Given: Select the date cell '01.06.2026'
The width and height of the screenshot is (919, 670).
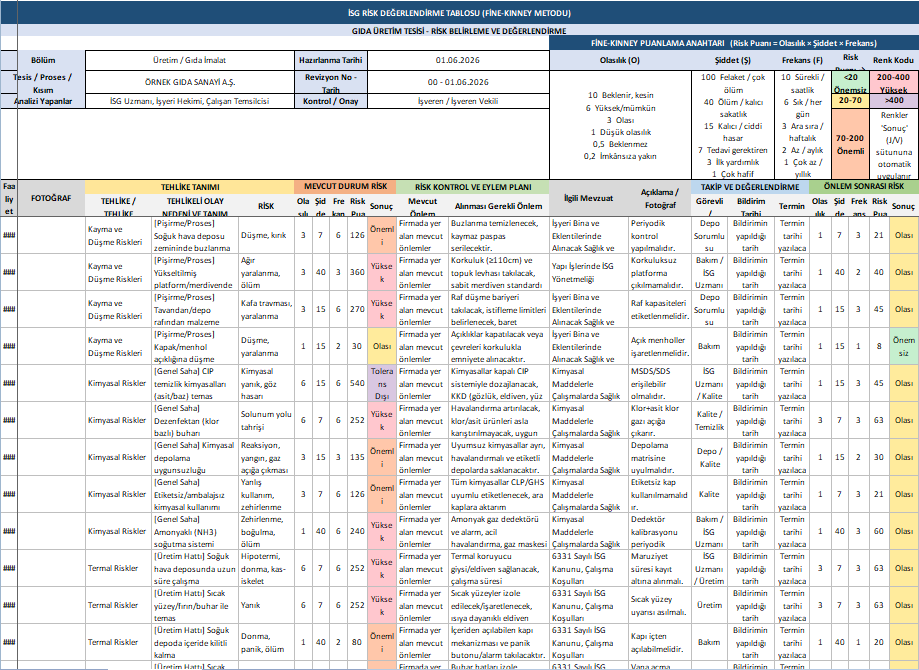Looking at the screenshot, I should 458,60.
